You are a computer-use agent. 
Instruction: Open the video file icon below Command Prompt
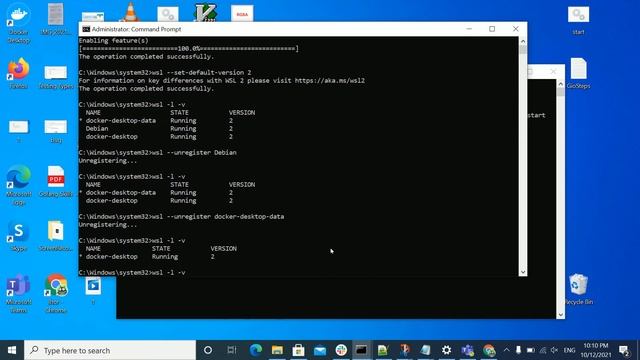[93, 290]
